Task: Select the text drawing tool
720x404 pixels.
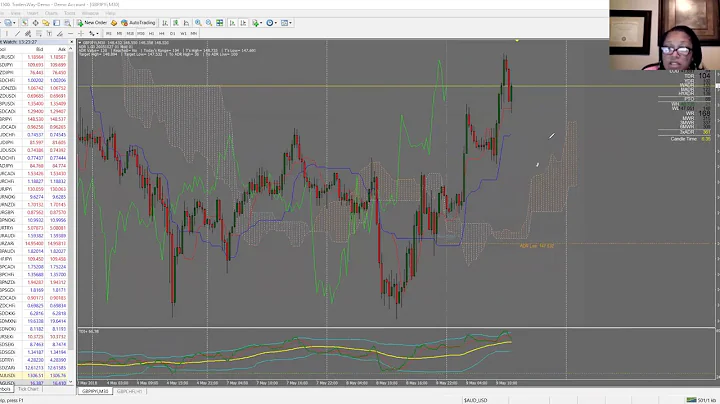Action: [49, 34]
